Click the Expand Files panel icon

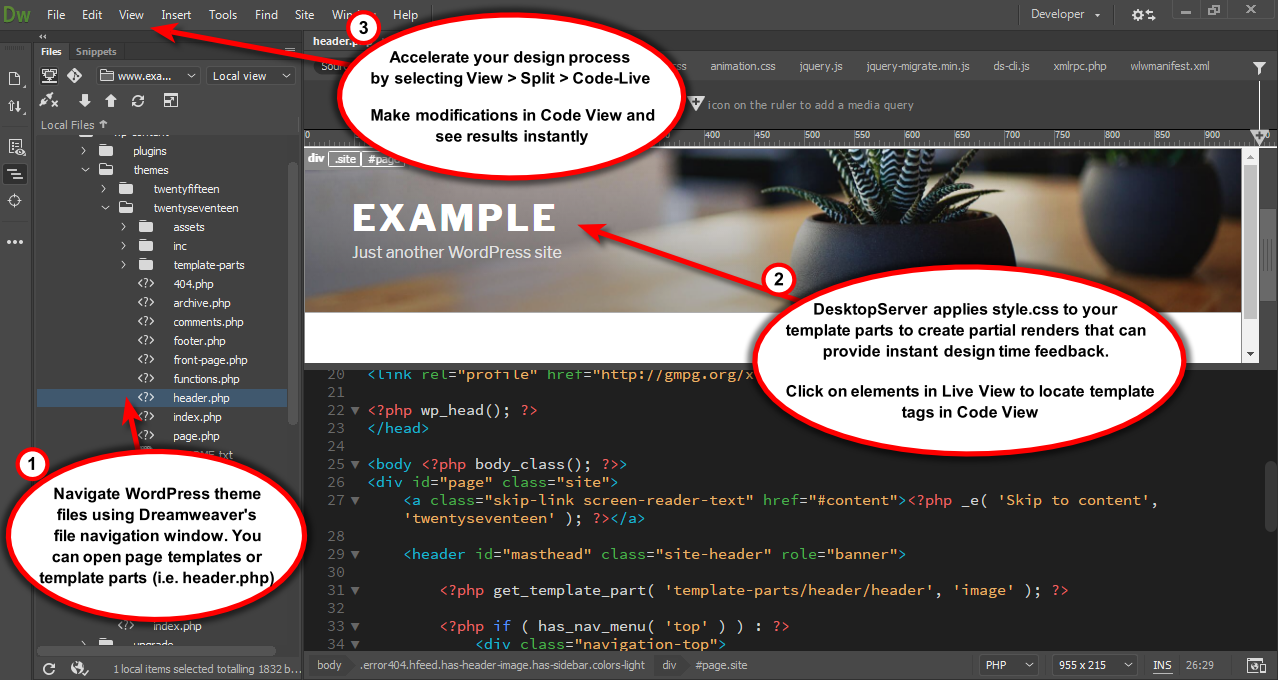click(171, 101)
